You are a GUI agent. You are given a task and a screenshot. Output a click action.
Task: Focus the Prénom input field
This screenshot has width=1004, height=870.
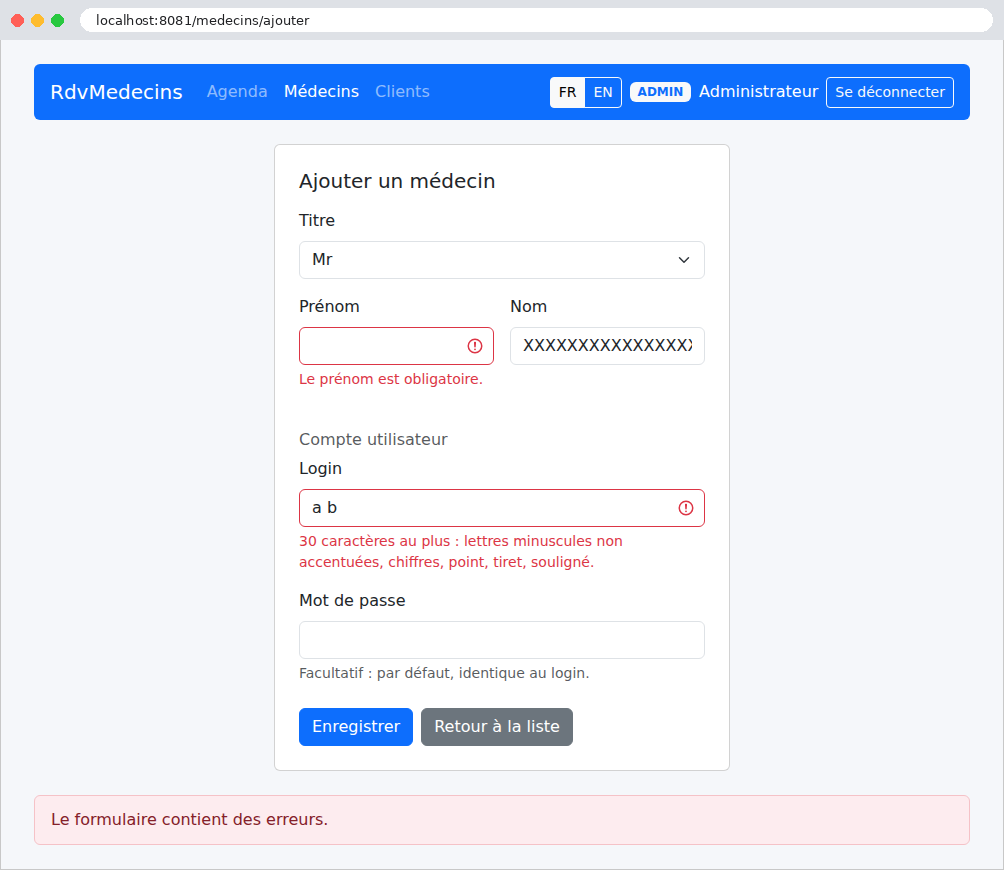396,346
